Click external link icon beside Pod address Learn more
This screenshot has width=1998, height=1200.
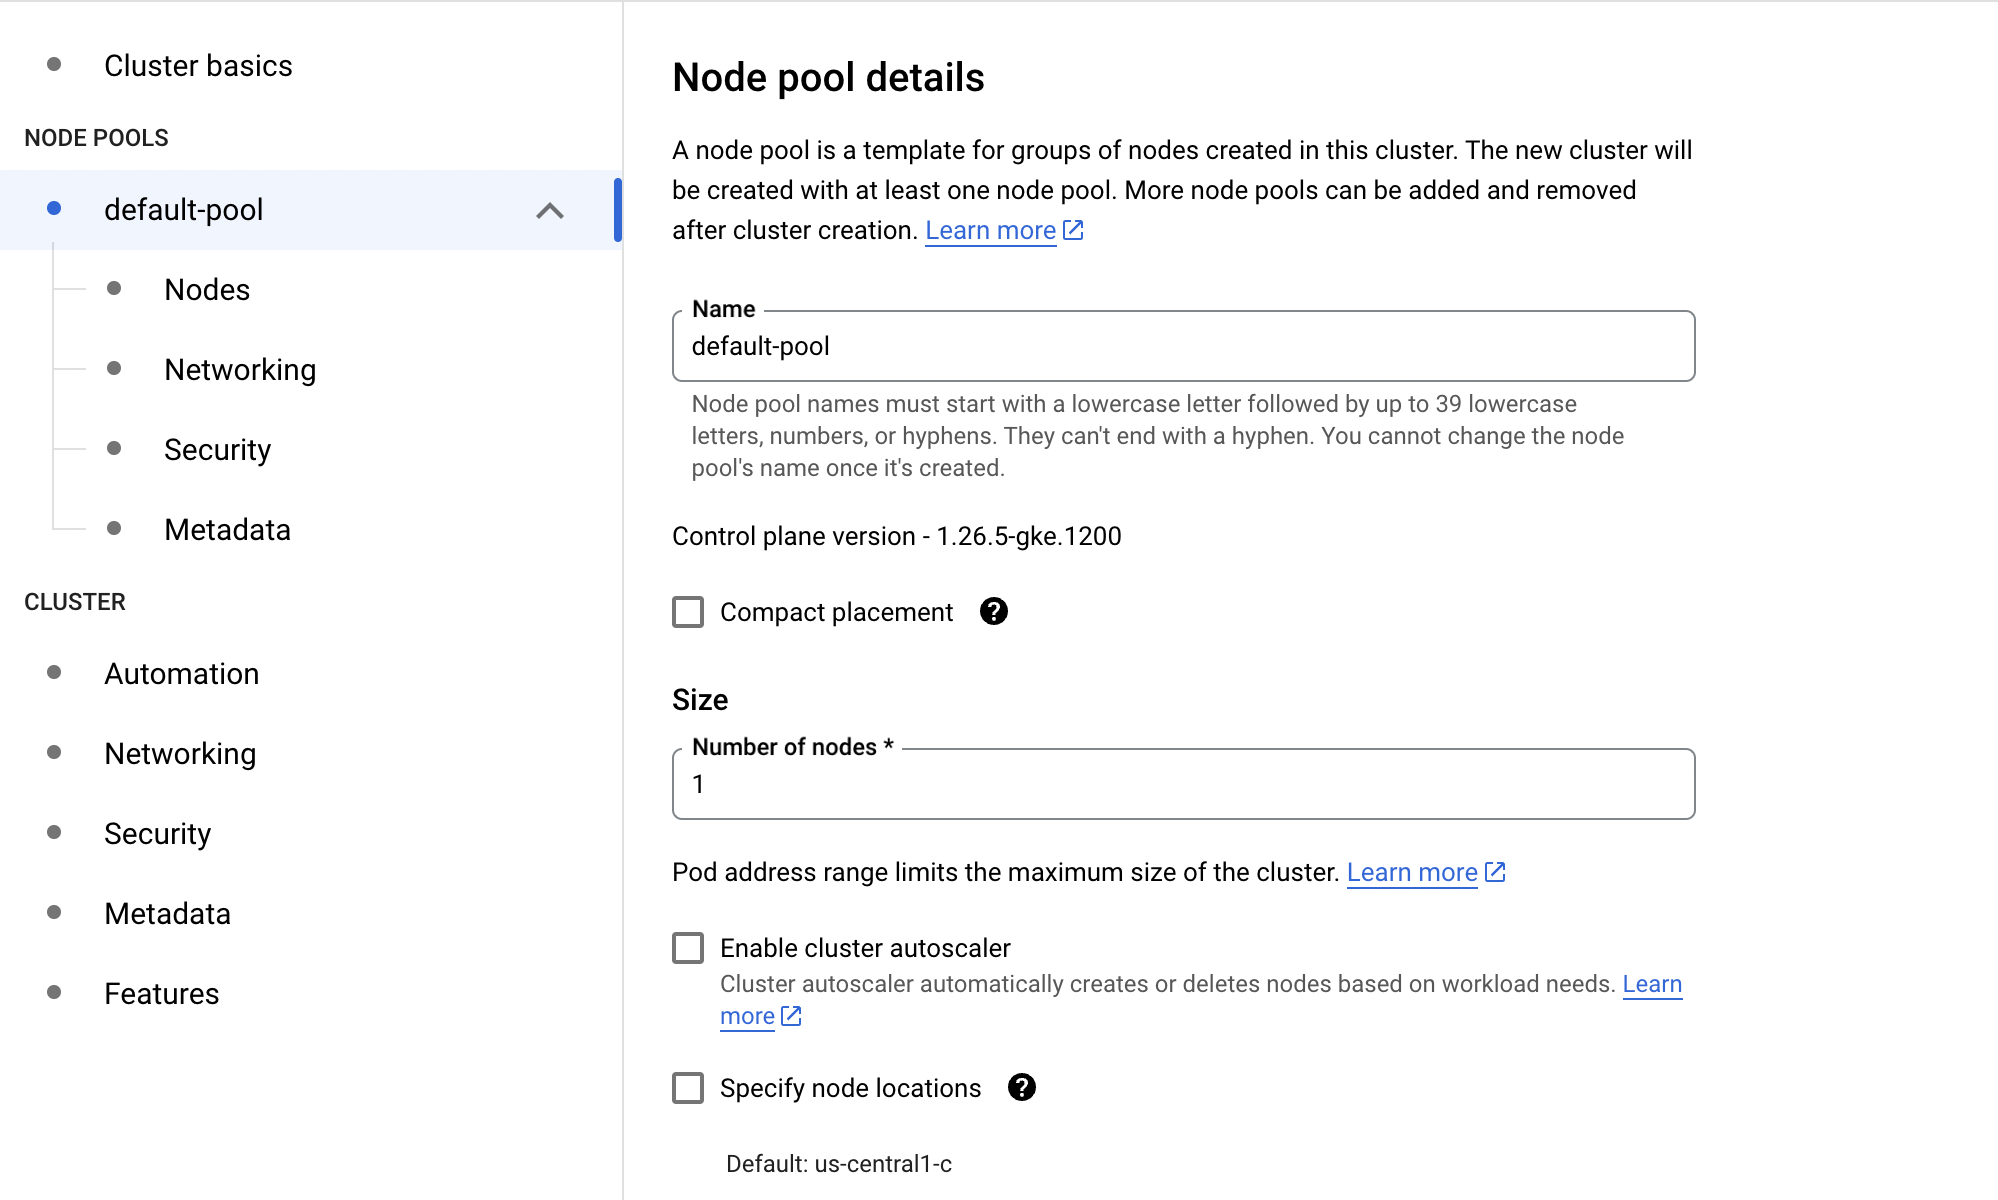point(1495,872)
